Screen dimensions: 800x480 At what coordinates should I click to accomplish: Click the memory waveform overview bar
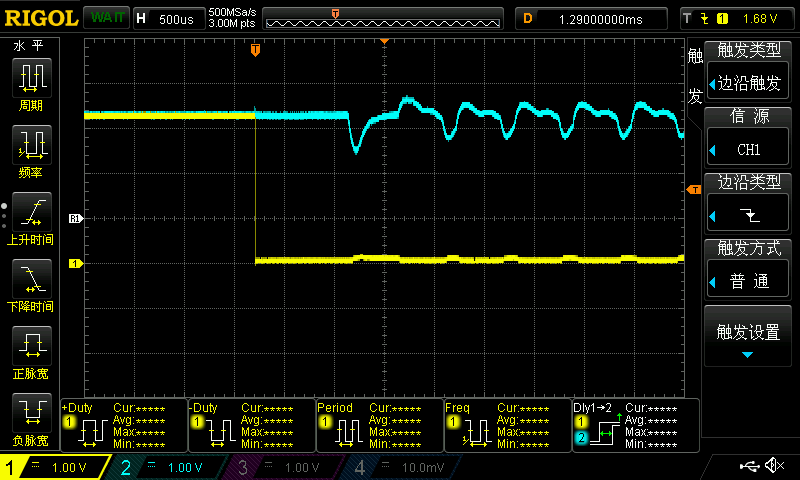tap(383, 19)
